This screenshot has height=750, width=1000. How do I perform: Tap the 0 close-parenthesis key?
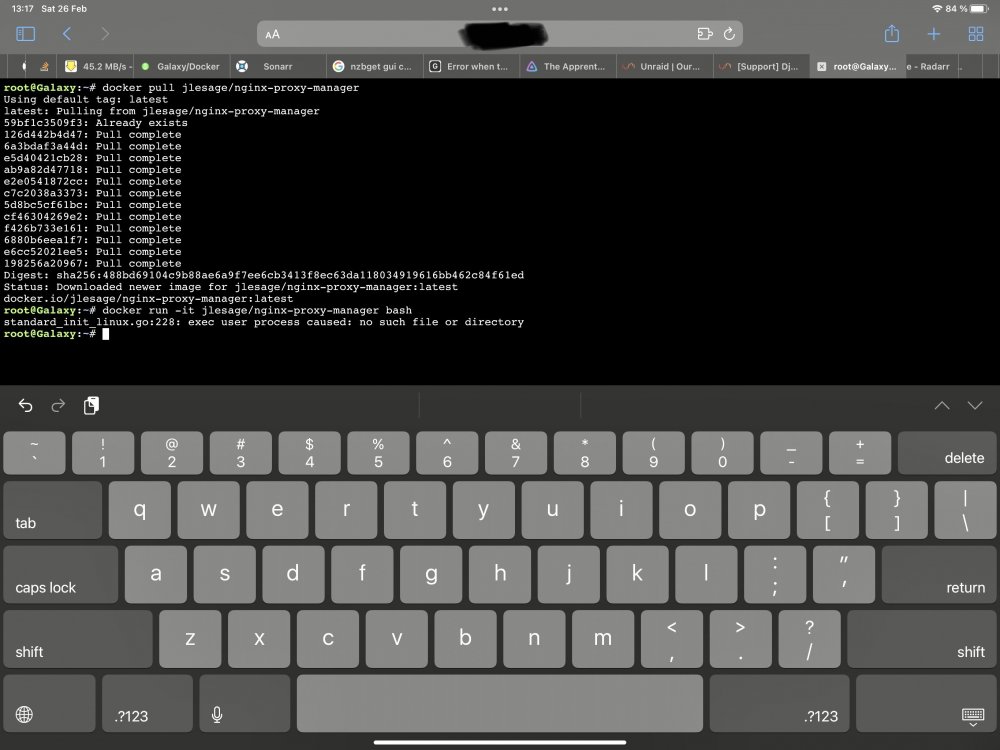pyautogui.click(x=722, y=453)
